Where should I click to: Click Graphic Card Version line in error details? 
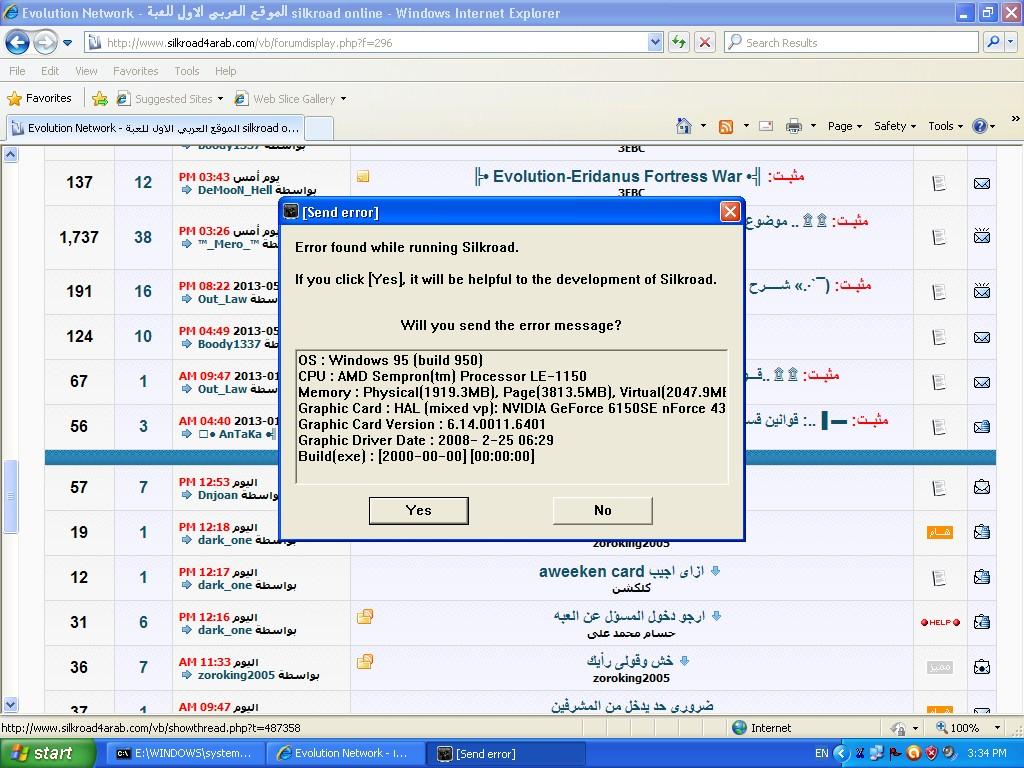pyautogui.click(x=422, y=424)
